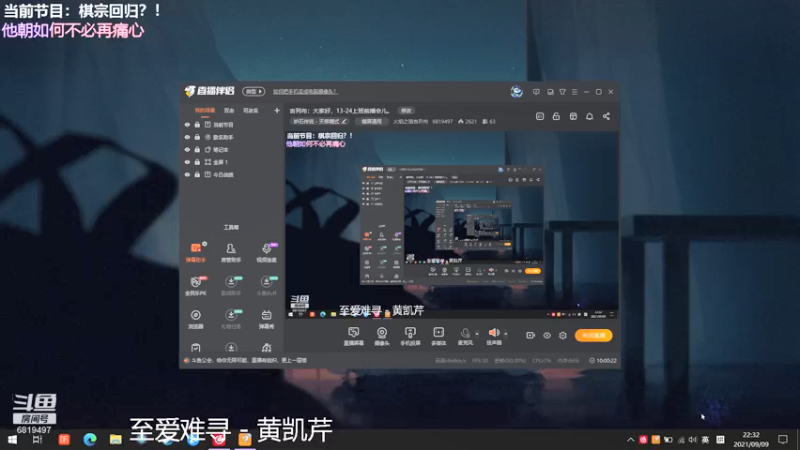Open the voice tool with purple badge
800x450 pixels.
tap(266, 252)
